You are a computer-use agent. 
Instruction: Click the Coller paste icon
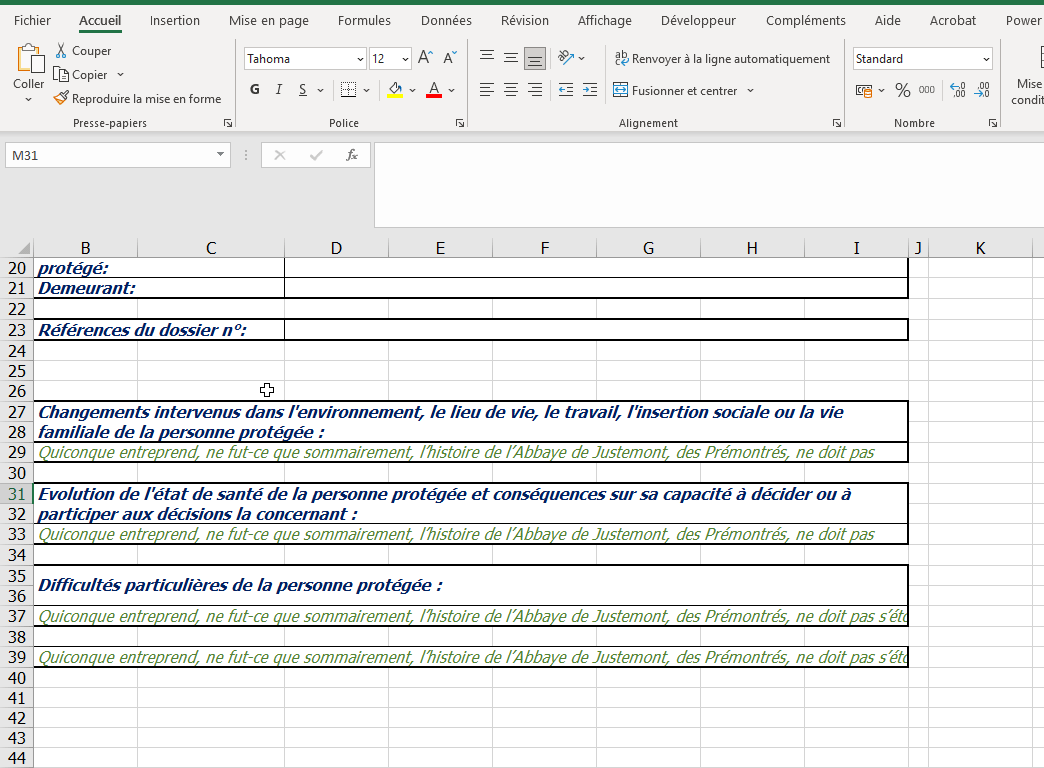28,60
